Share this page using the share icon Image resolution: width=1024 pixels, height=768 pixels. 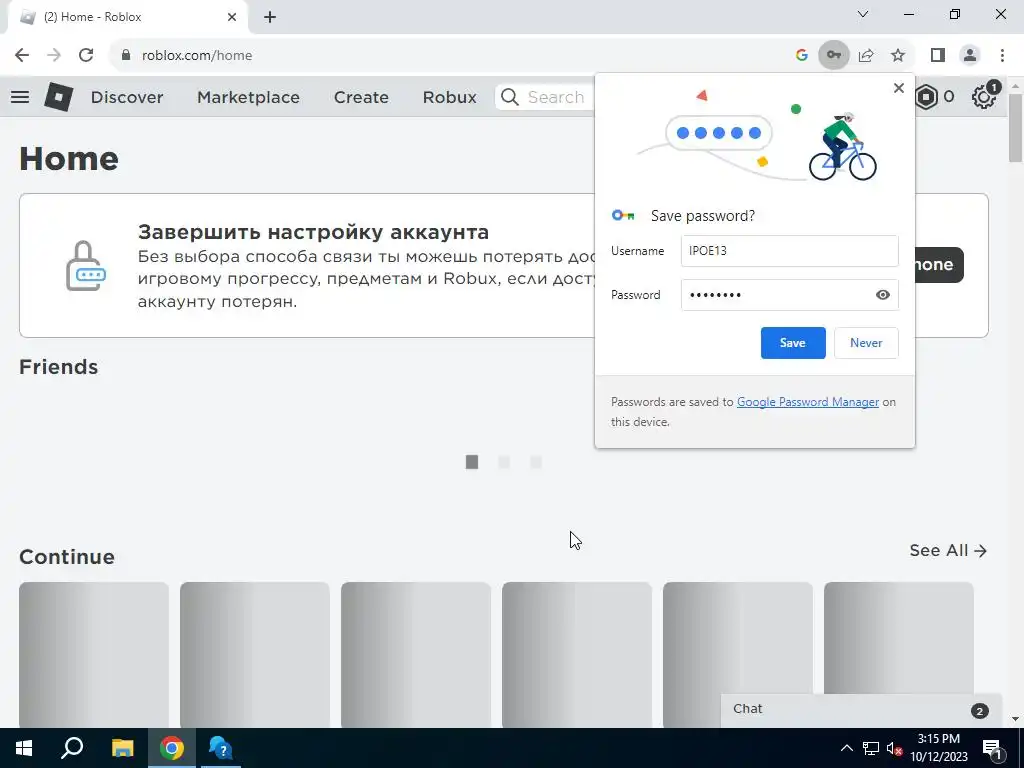pyautogui.click(x=866, y=55)
